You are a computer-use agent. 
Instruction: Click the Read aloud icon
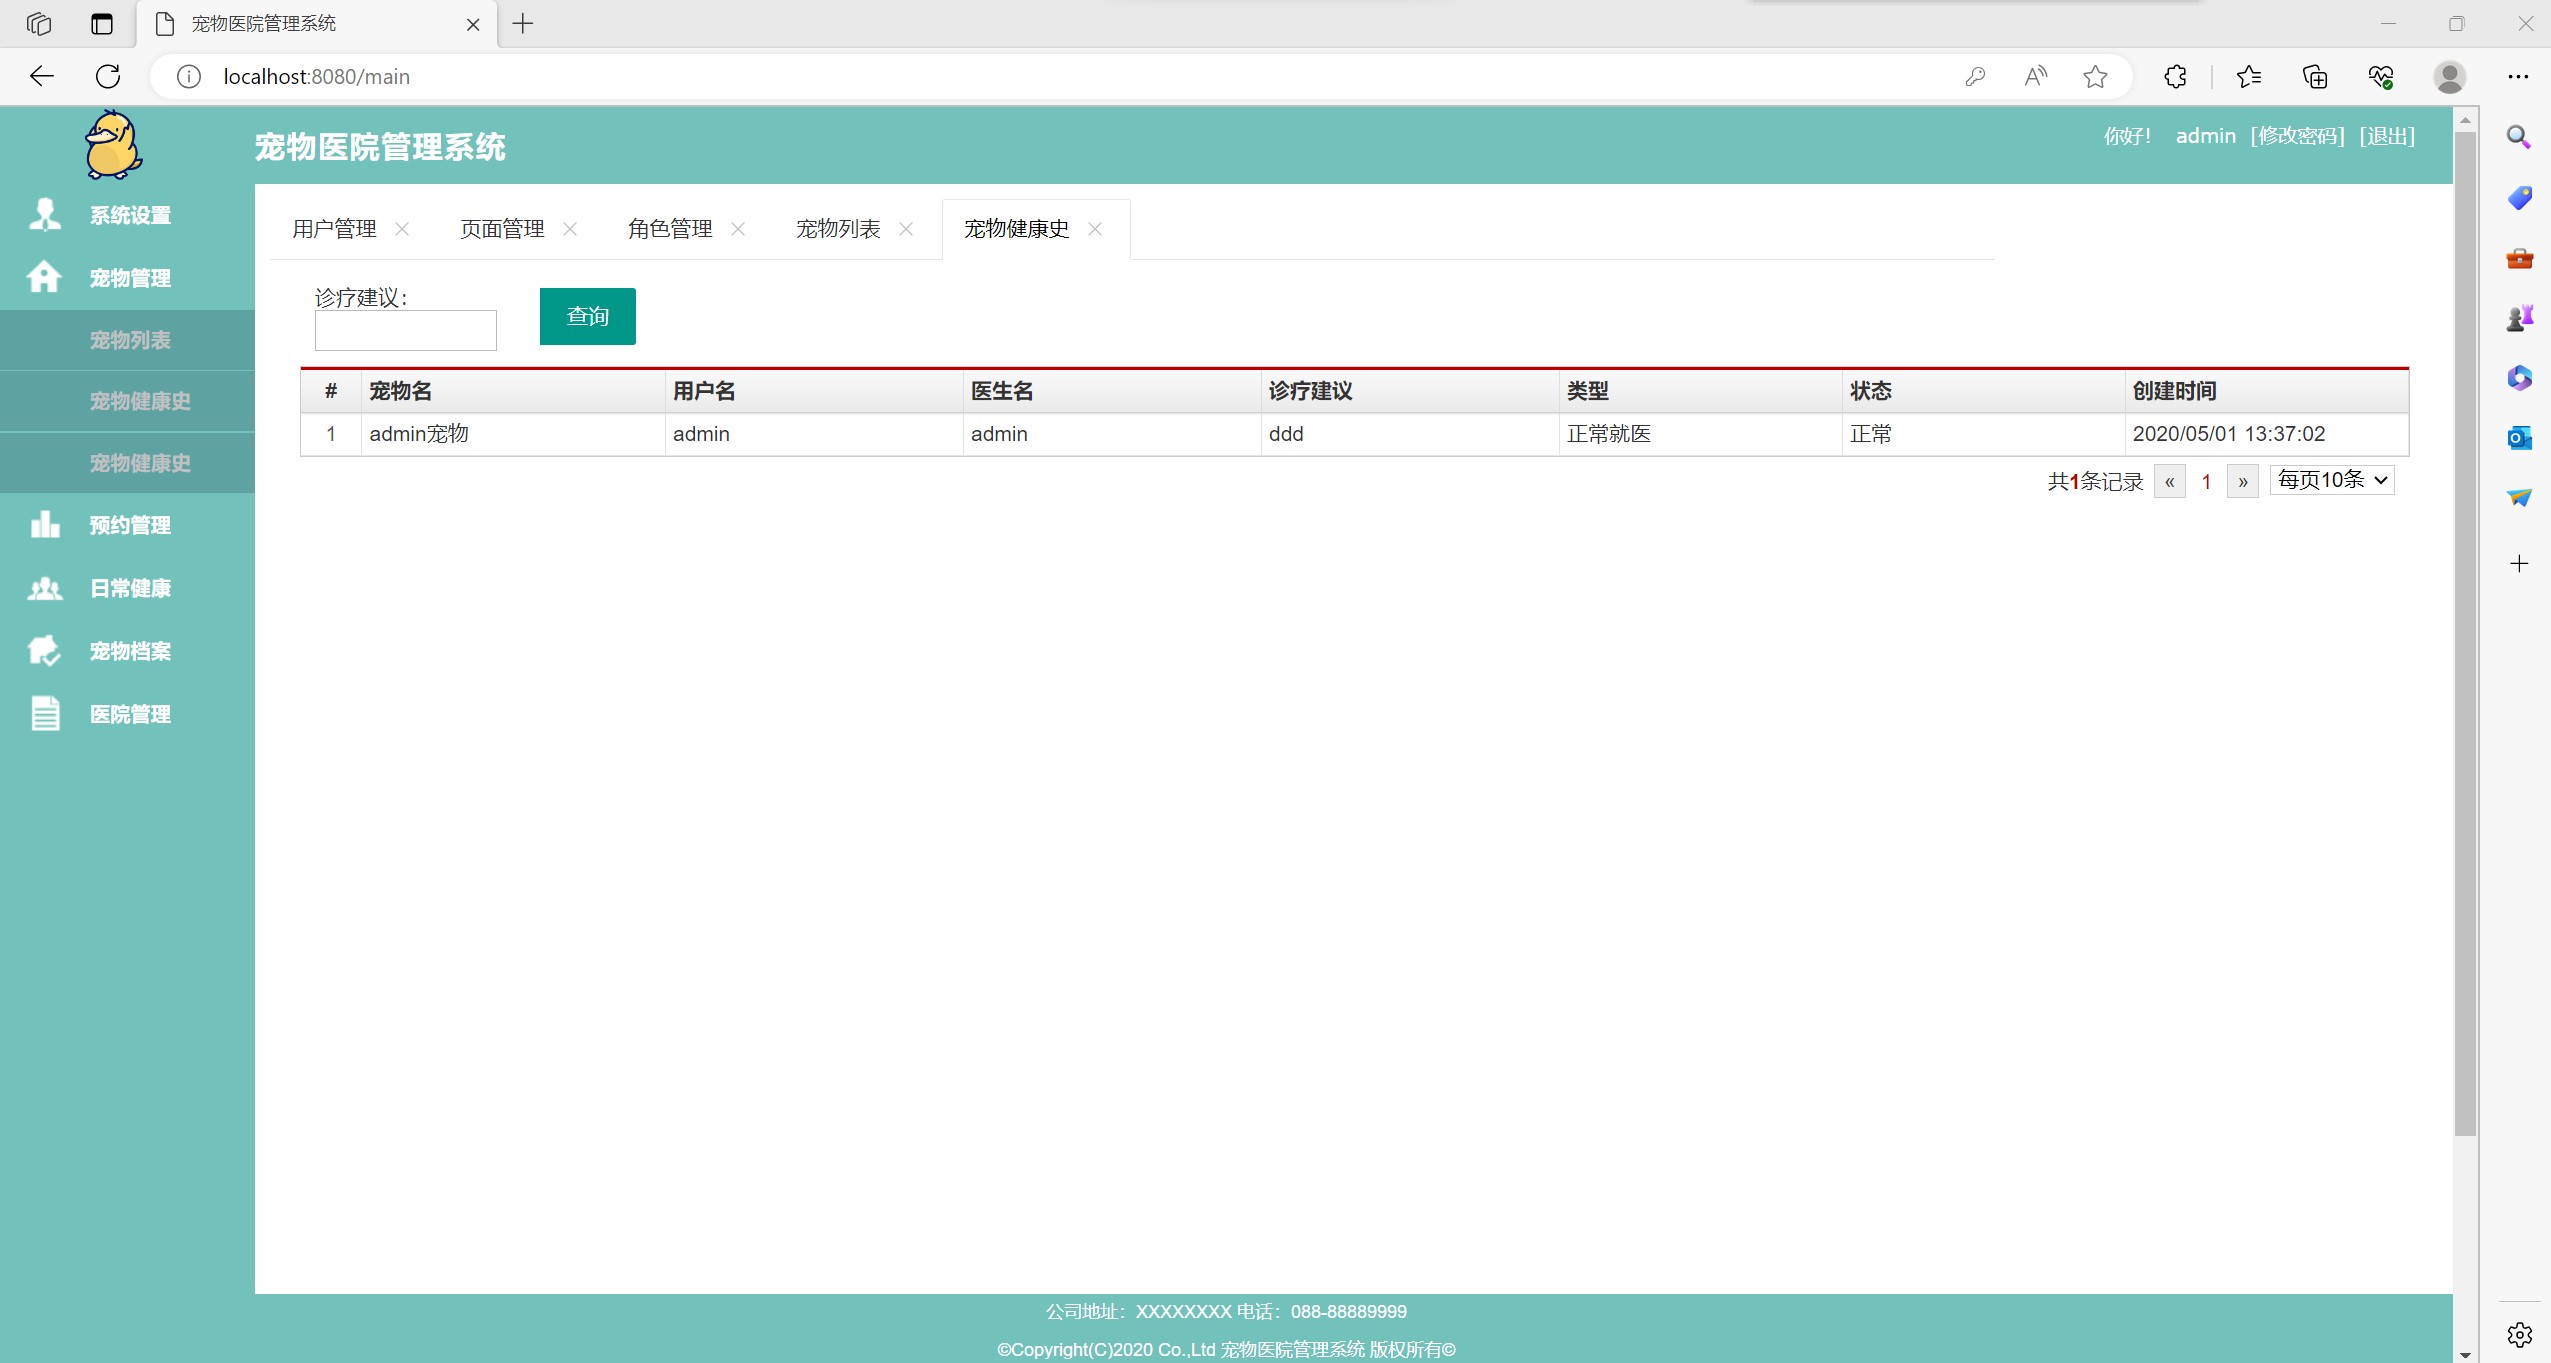2036,76
